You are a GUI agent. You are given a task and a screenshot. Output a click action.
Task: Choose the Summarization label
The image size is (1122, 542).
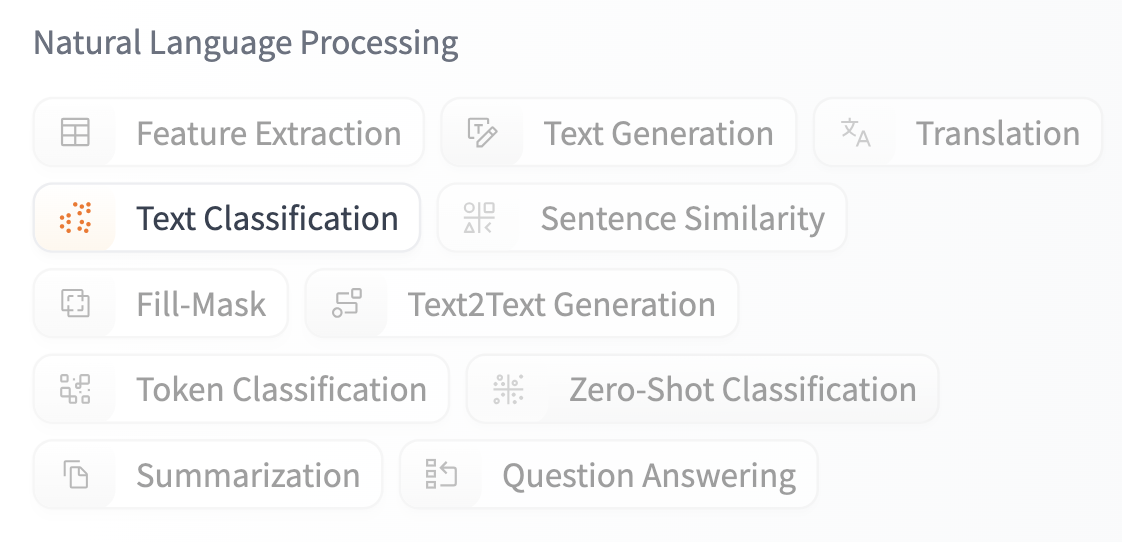[248, 475]
